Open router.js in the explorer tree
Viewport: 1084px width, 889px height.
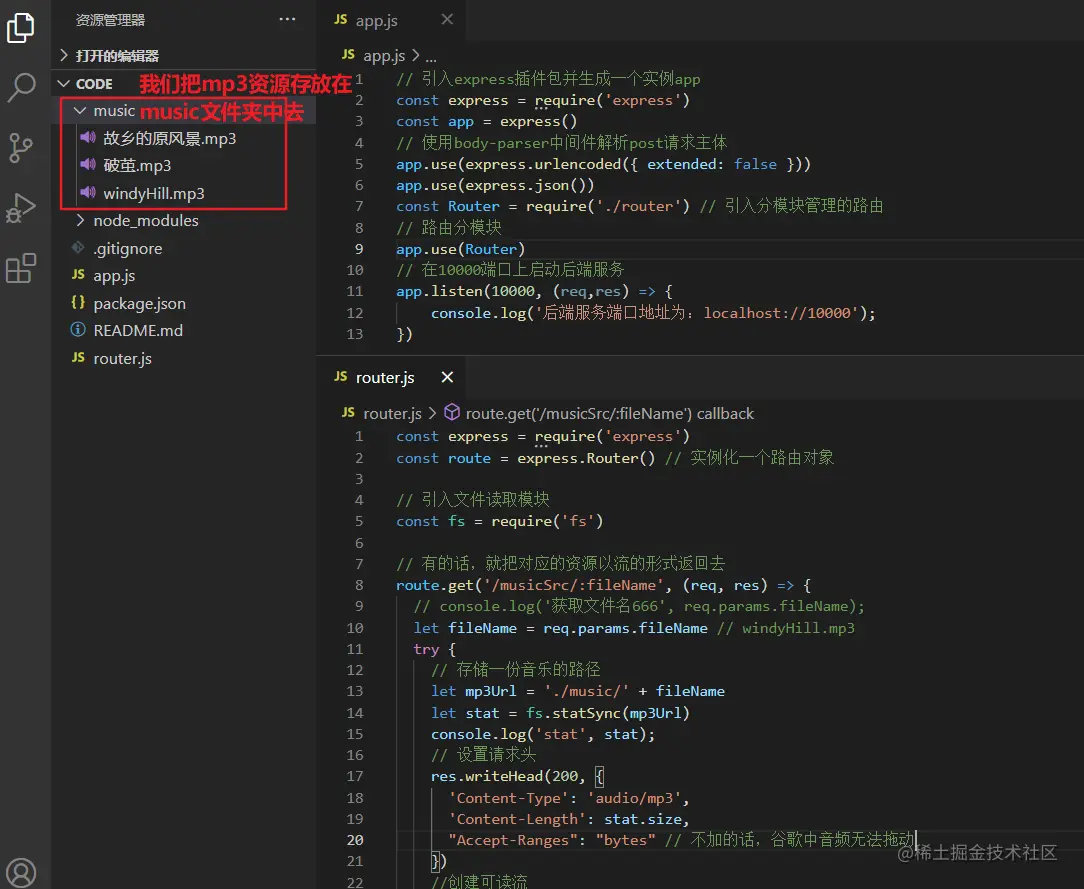pos(122,358)
